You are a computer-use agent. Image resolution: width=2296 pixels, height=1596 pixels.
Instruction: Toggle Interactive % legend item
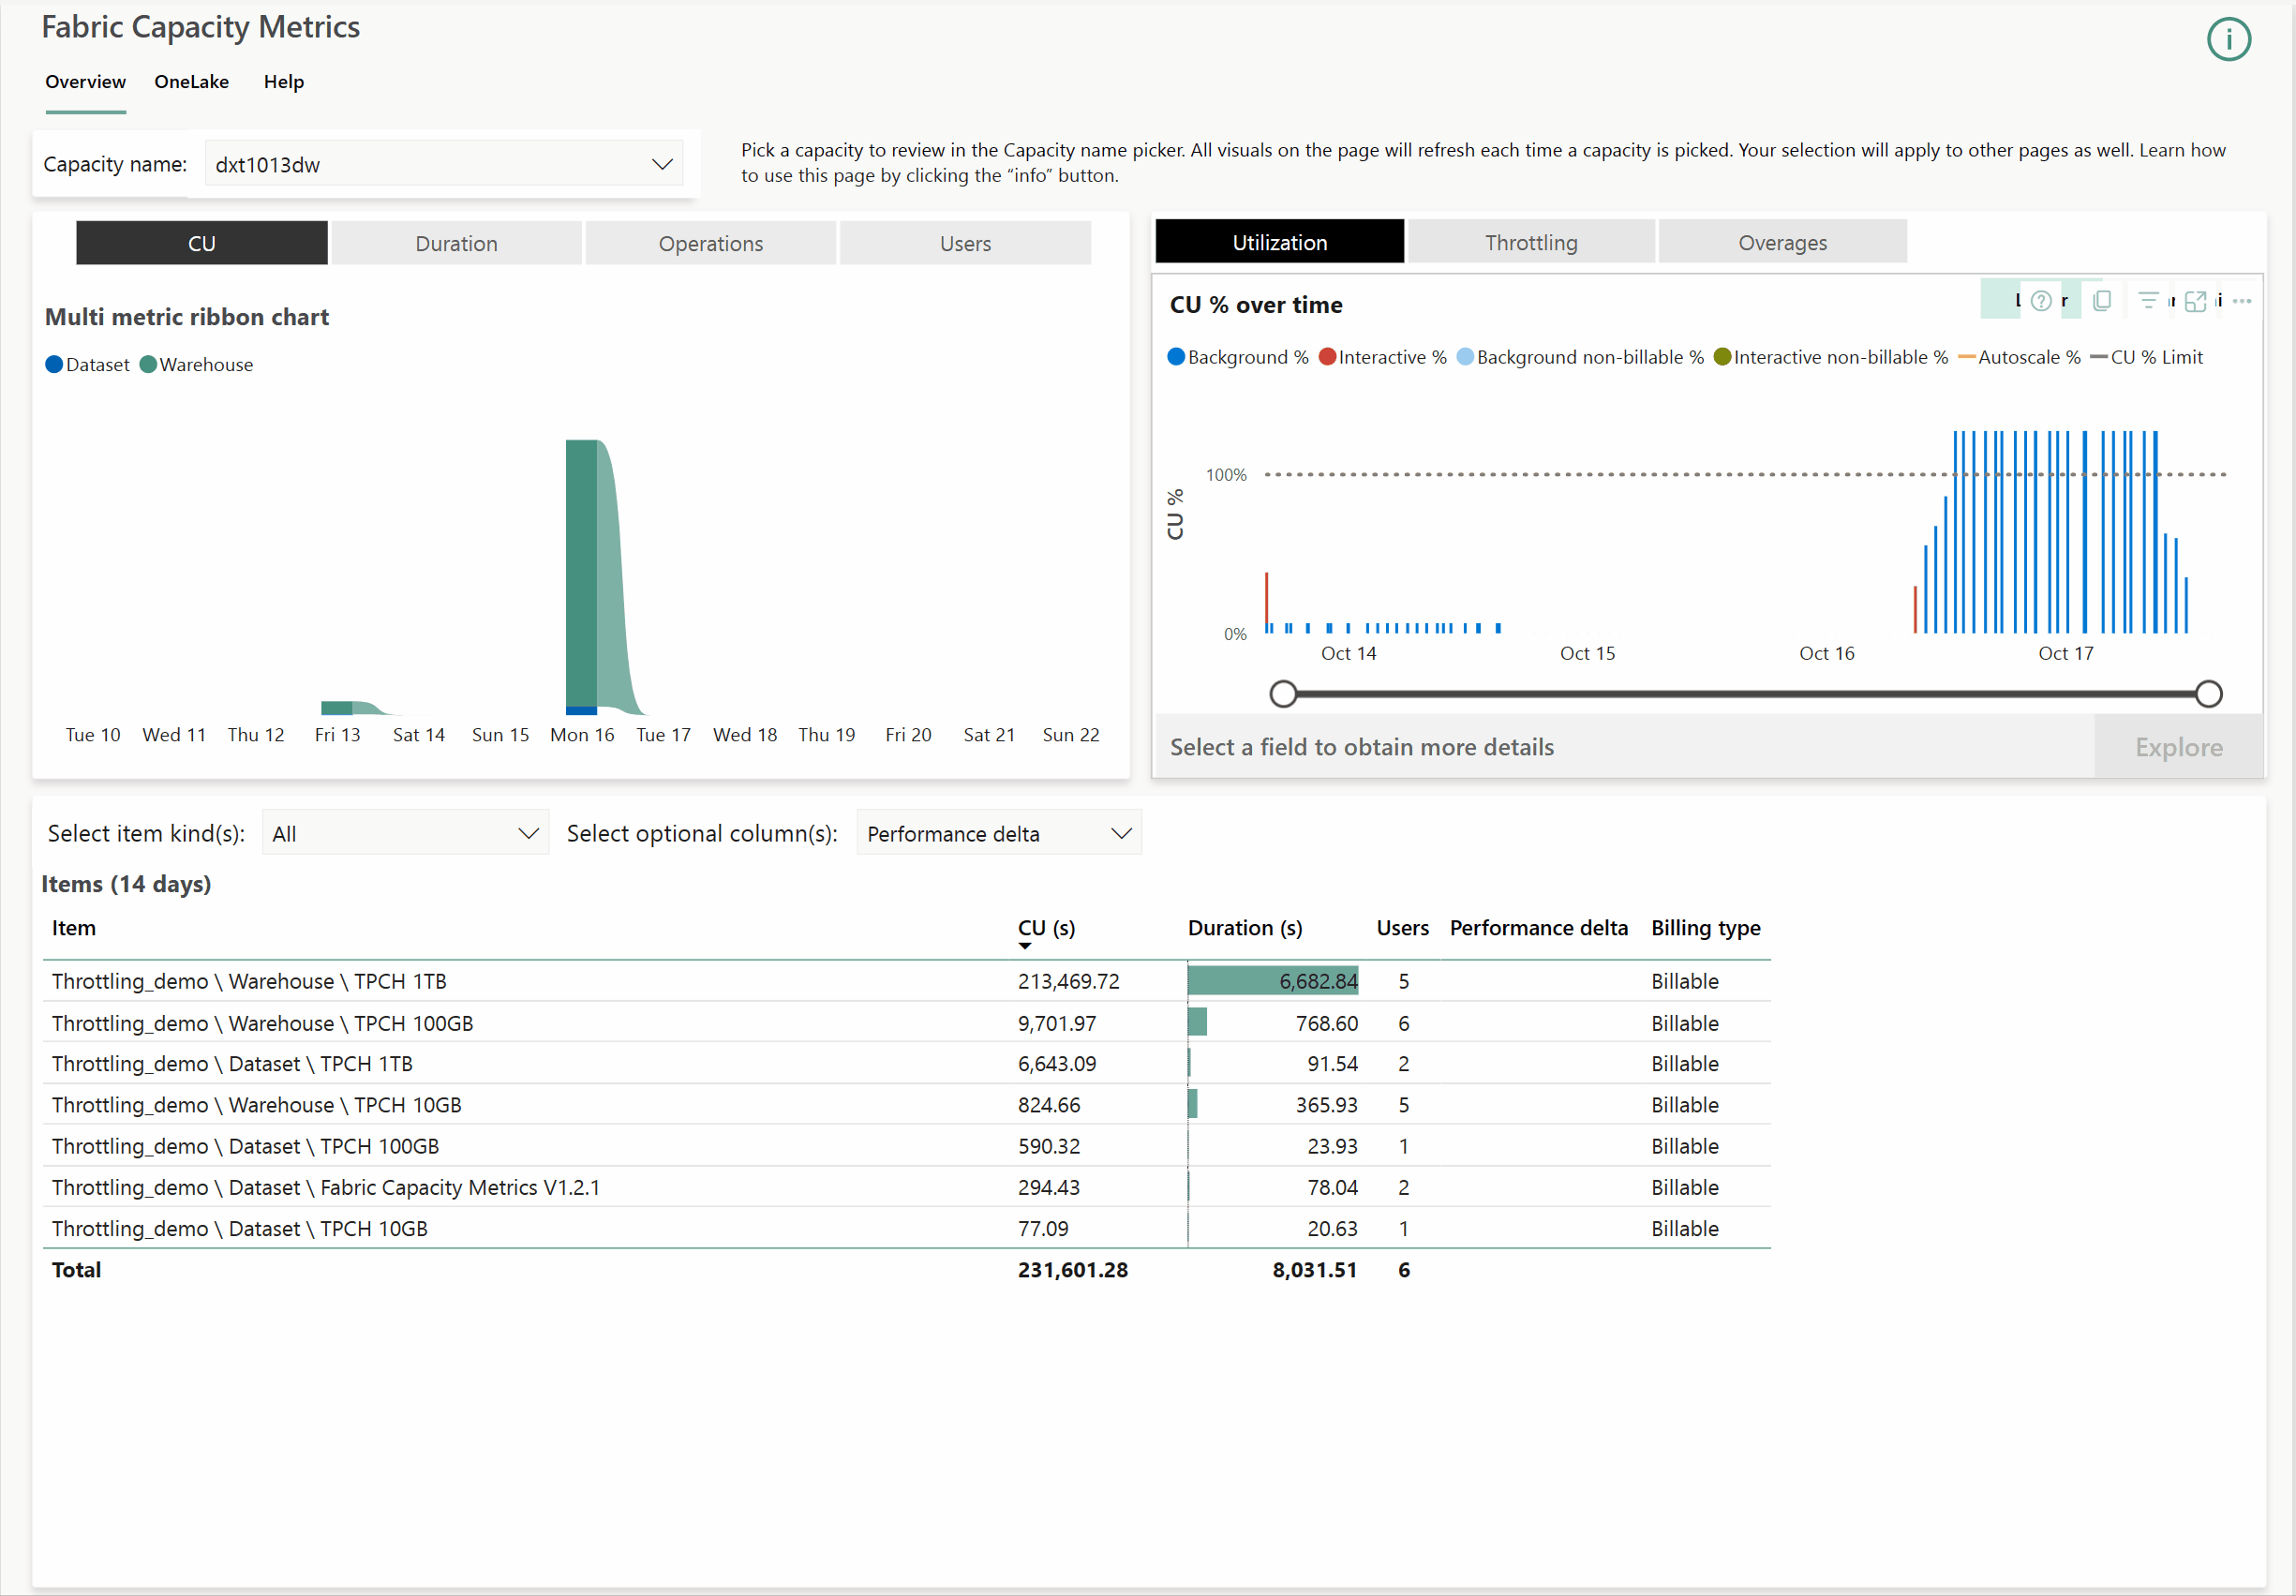point(1382,357)
